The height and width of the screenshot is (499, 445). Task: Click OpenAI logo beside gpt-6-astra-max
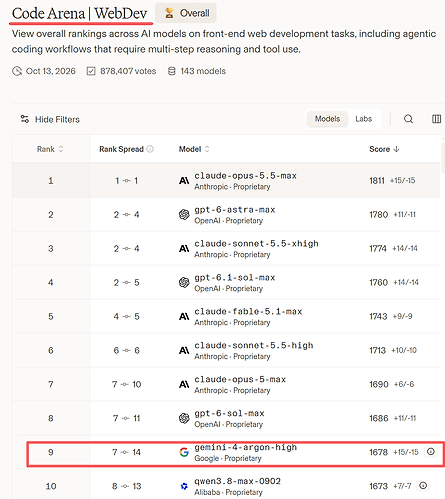point(184,215)
